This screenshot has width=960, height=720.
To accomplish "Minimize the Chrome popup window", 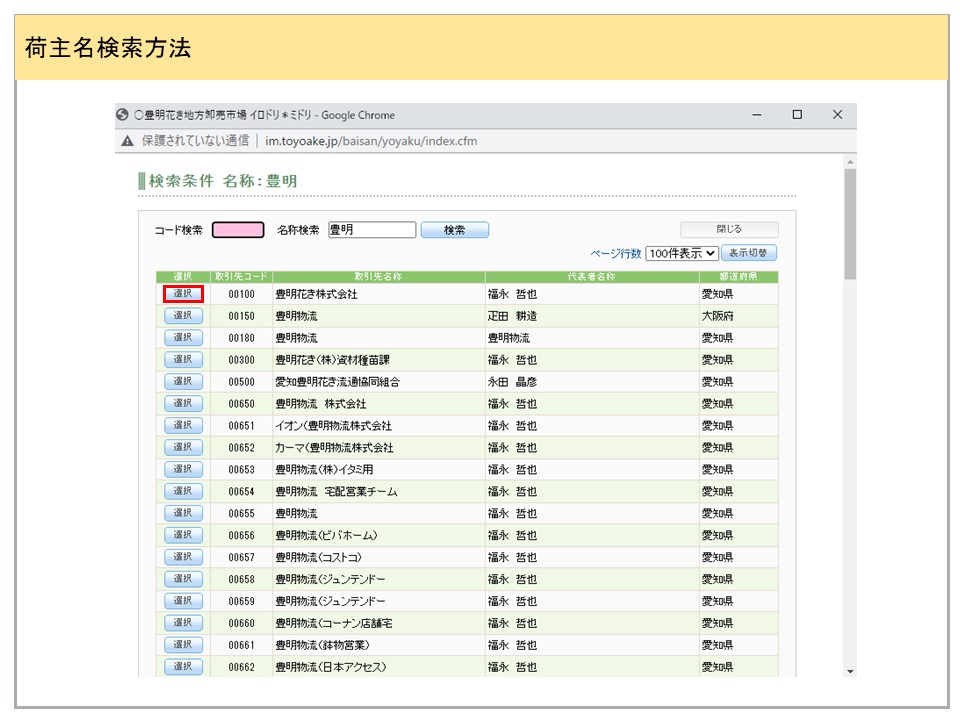I will click(757, 115).
